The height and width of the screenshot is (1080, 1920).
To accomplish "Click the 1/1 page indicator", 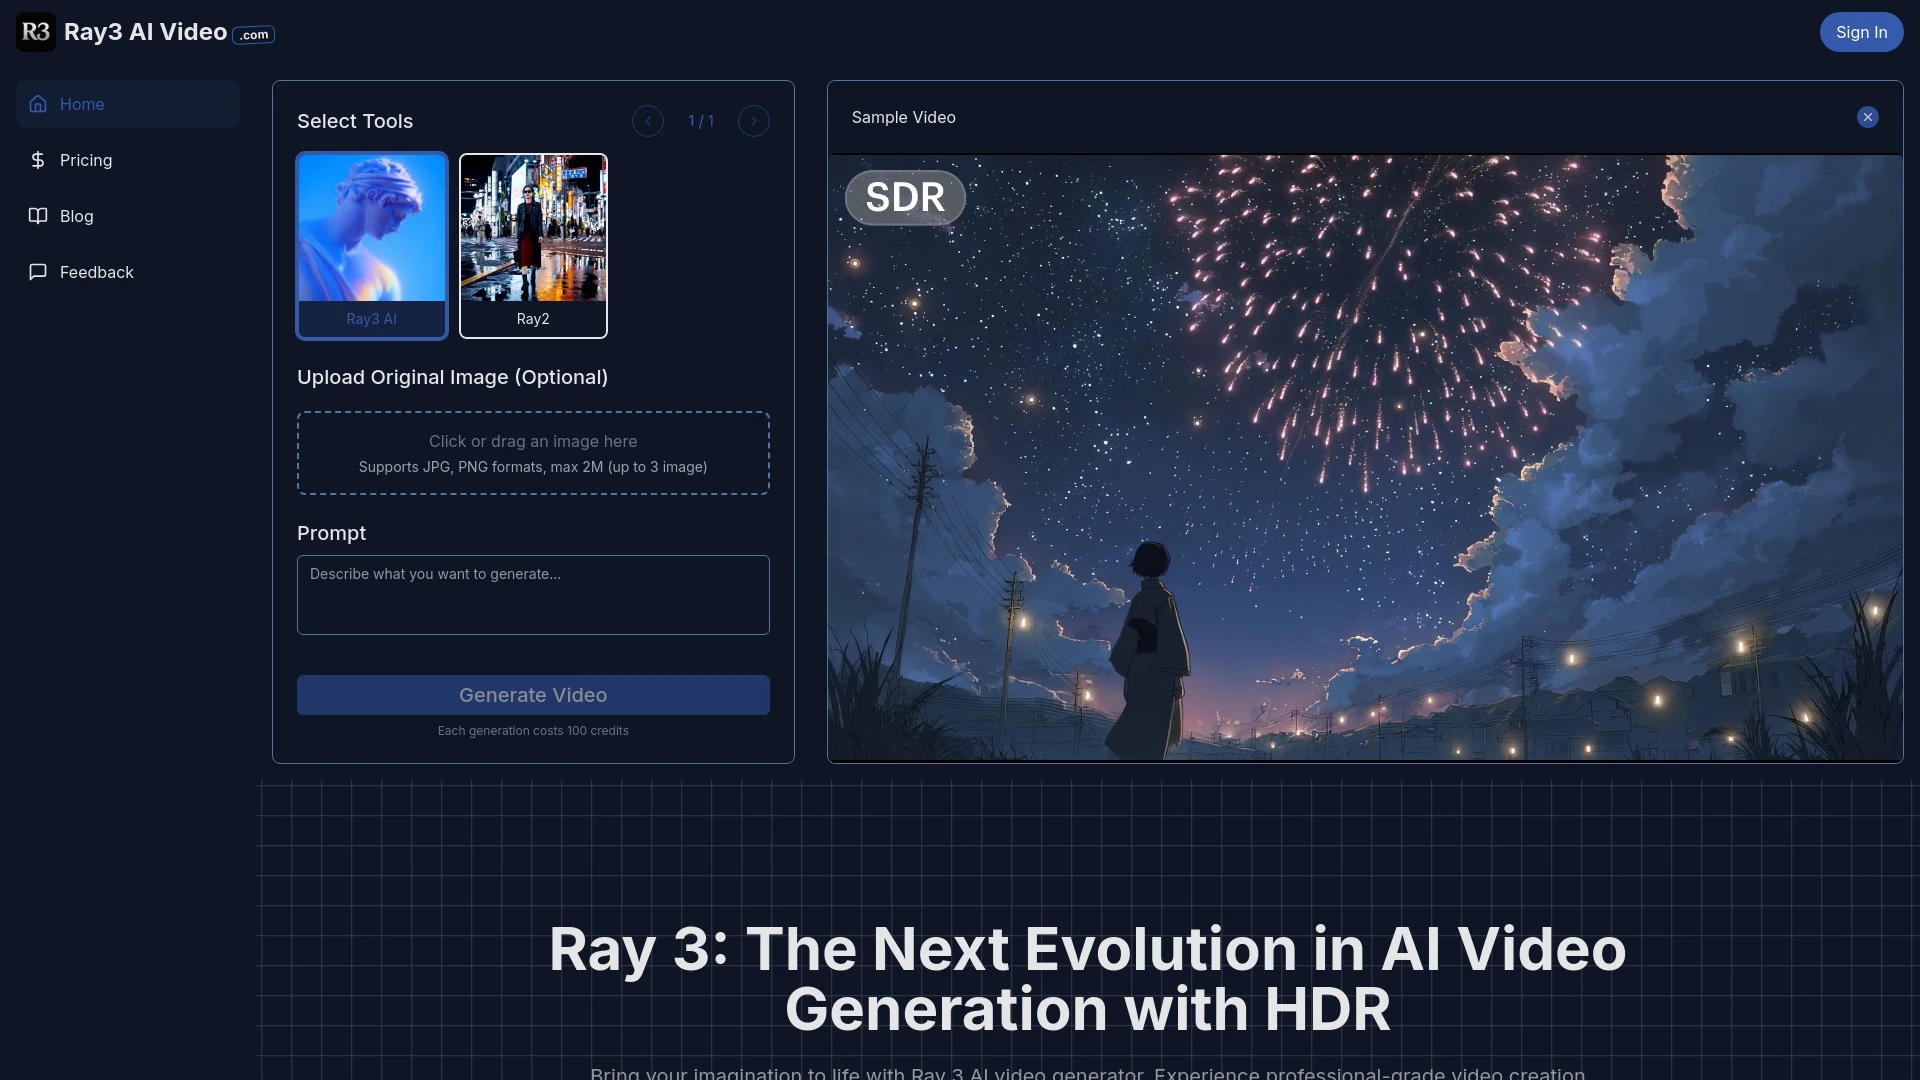I will (701, 121).
